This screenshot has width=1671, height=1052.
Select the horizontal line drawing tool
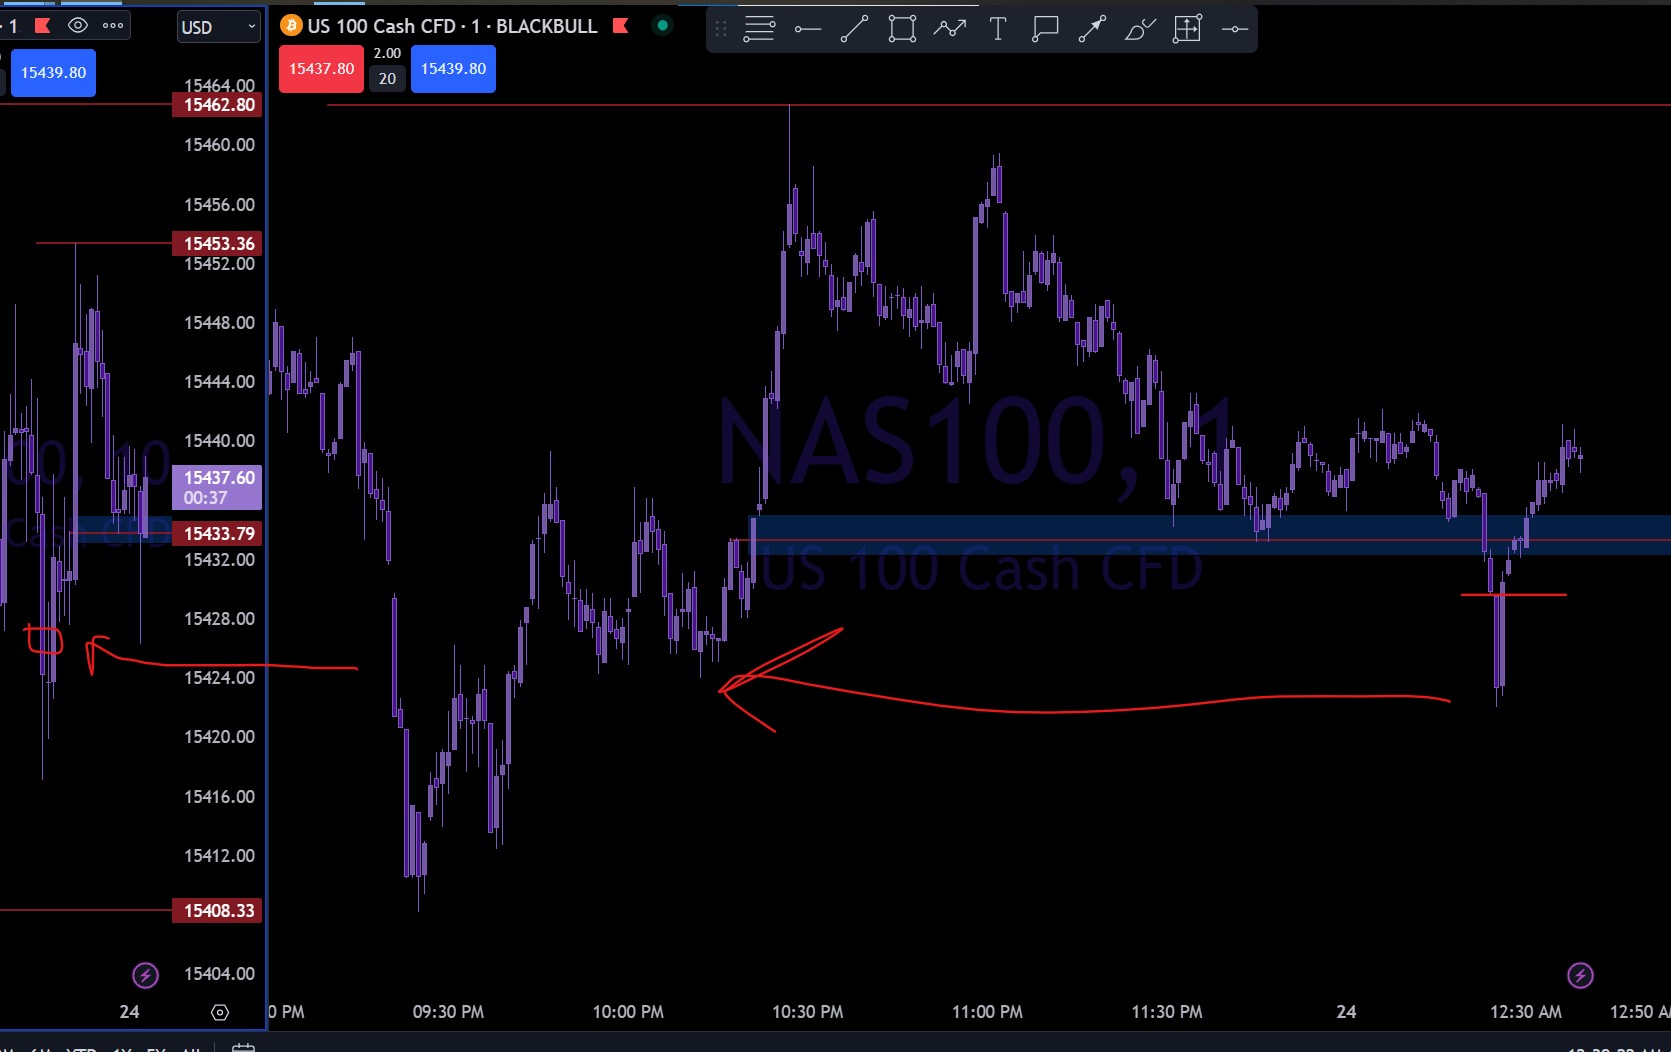pos(1235,29)
